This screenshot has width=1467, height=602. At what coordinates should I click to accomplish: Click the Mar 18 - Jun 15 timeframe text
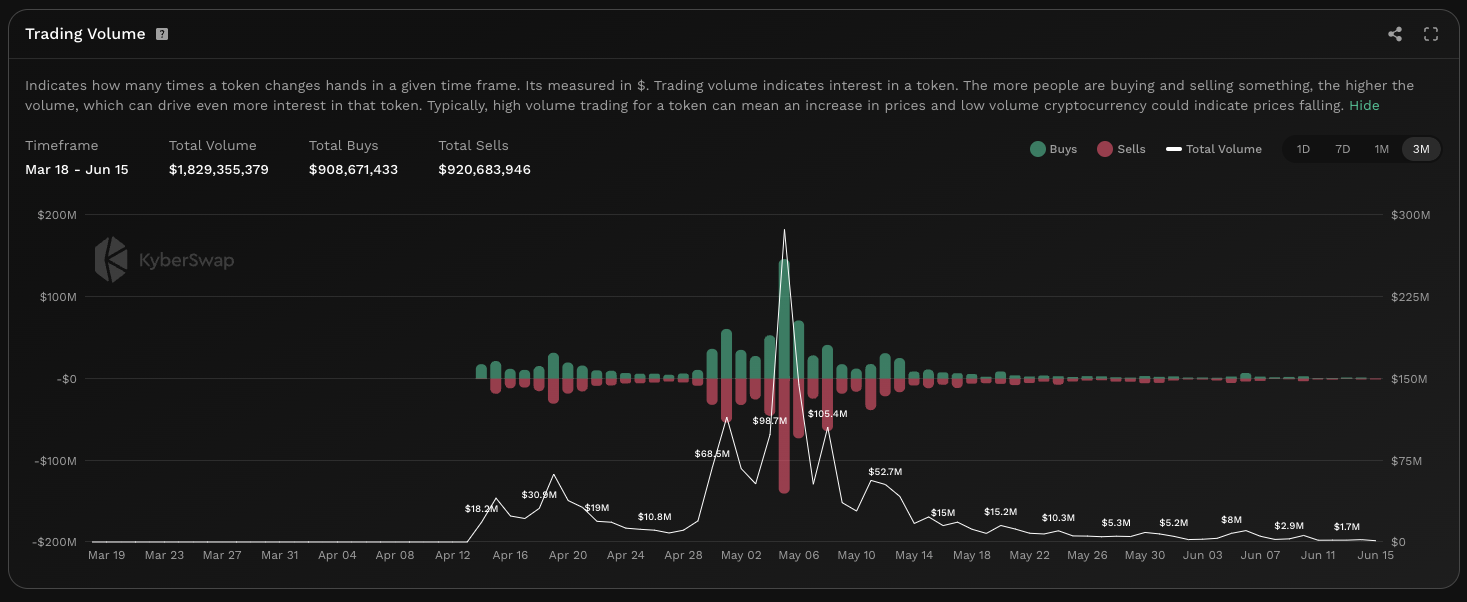tap(77, 169)
